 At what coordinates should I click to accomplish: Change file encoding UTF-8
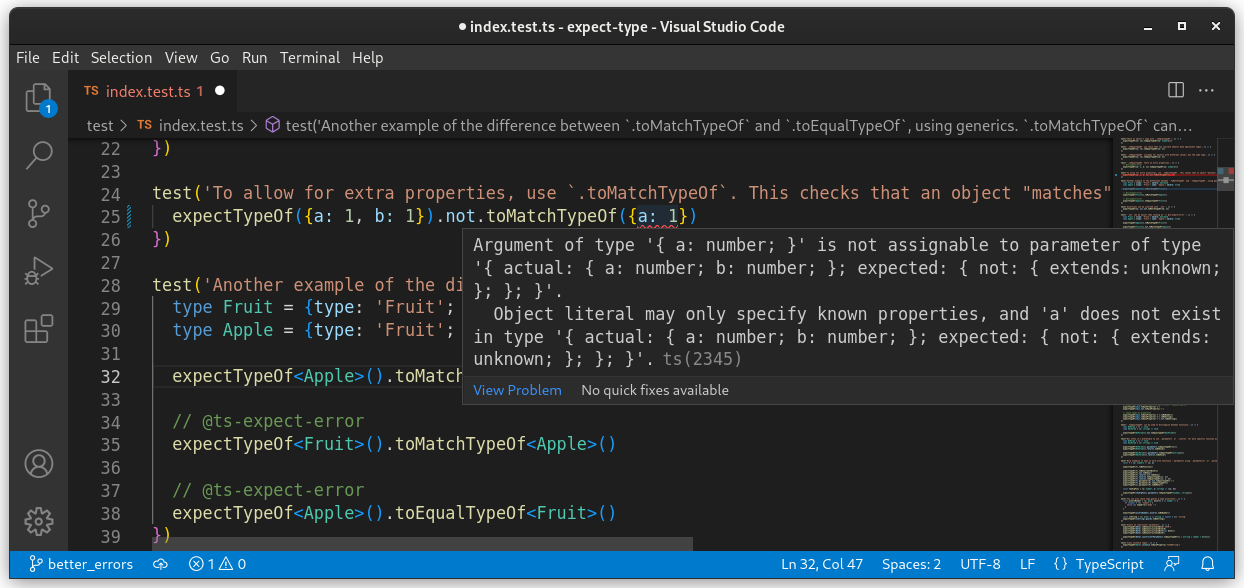click(x=980, y=564)
